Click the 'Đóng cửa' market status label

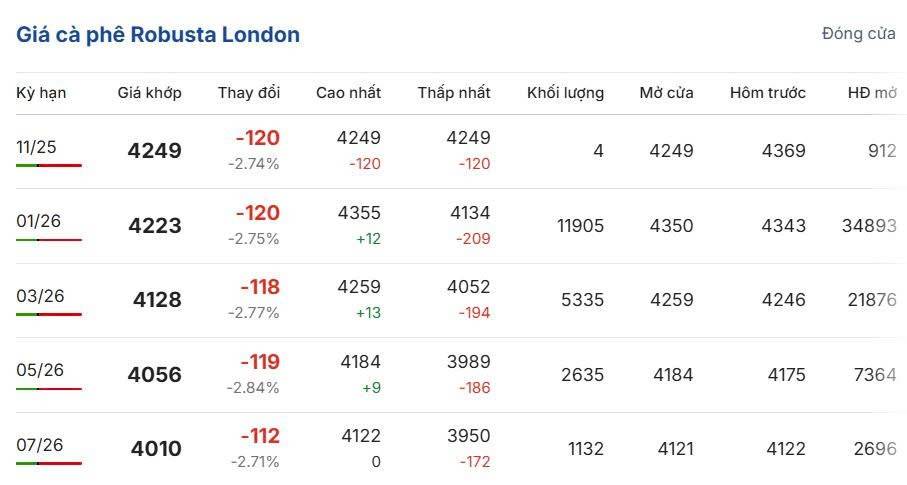[x=858, y=34]
